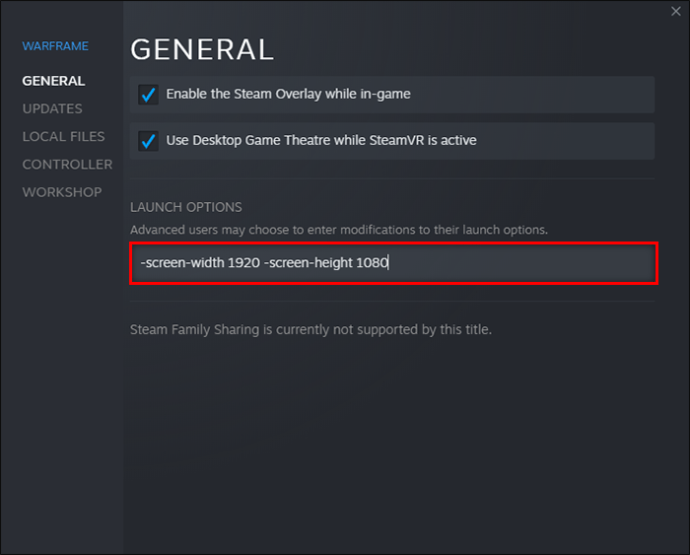Close the Warframe properties window

pyautogui.click(x=674, y=11)
